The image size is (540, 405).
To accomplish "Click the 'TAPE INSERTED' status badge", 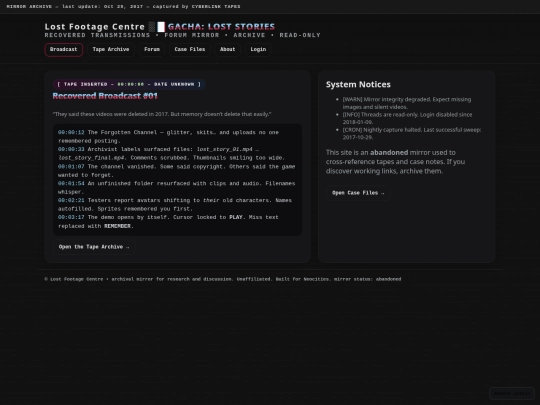I will 129,84.
